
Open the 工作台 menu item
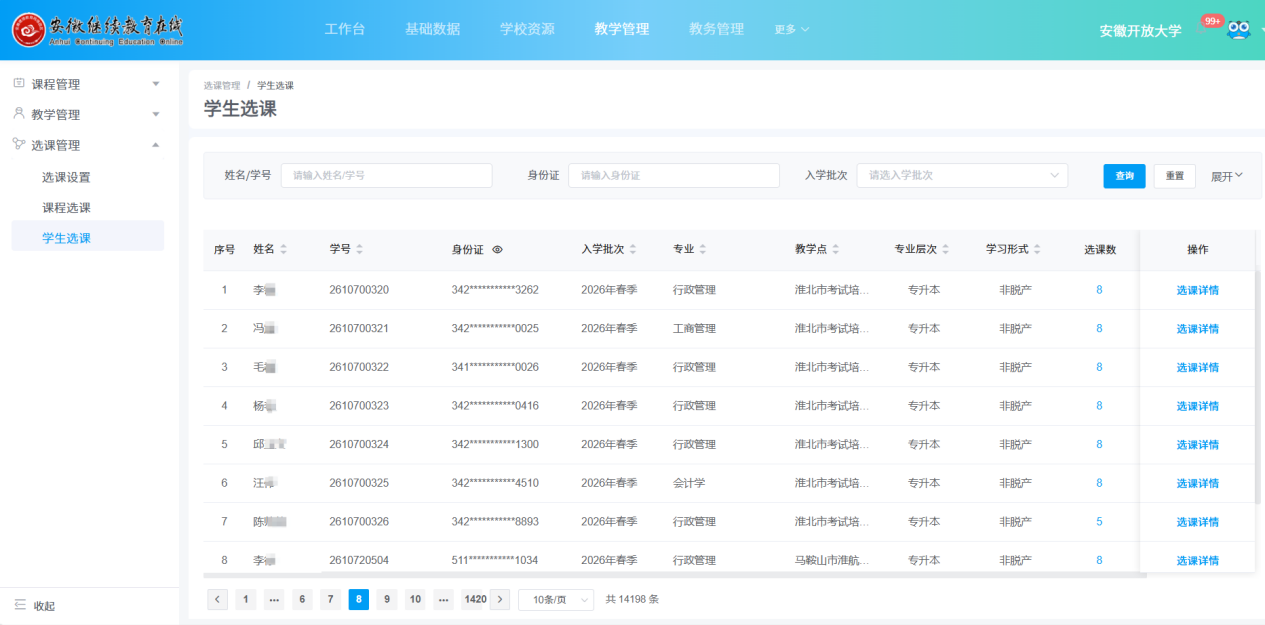[x=344, y=29]
